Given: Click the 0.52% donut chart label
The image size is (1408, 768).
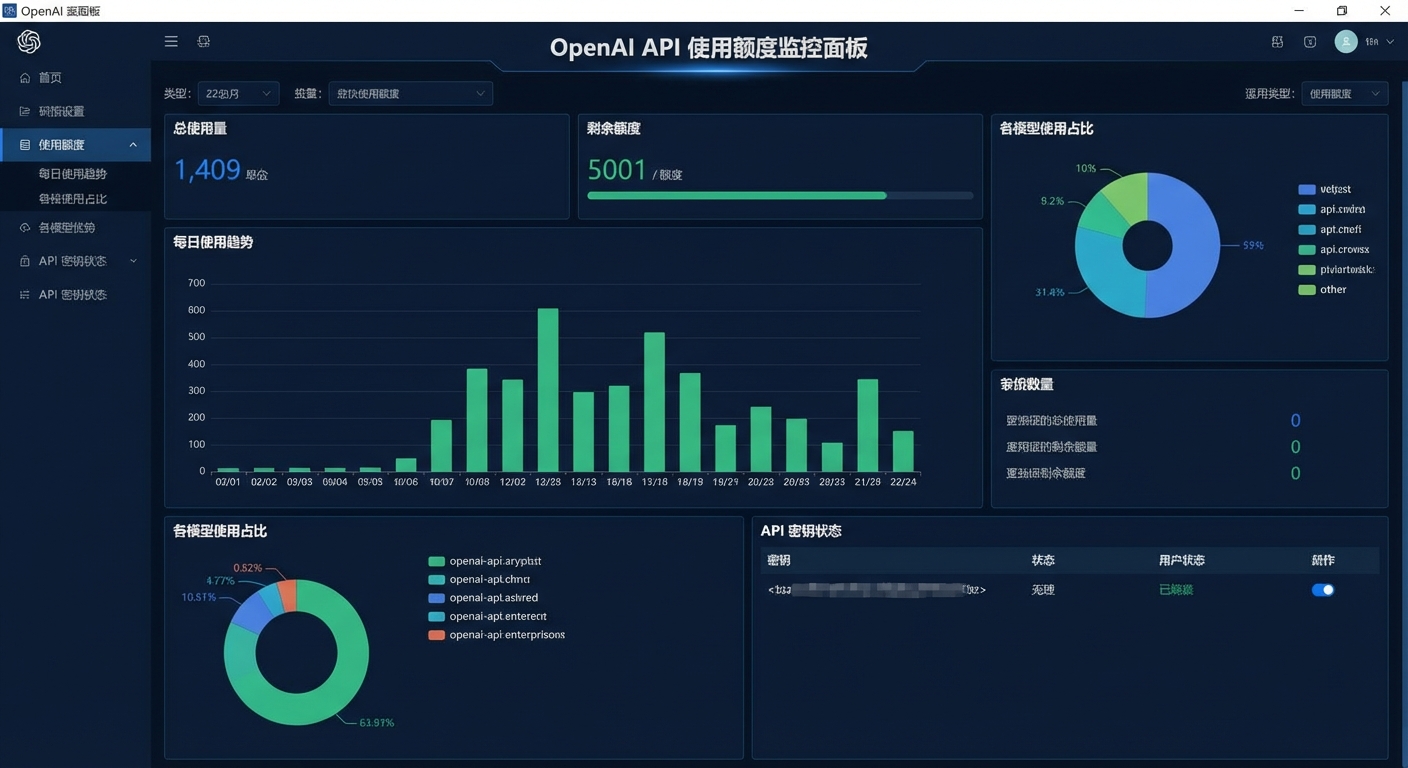Looking at the screenshot, I should pyautogui.click(x=248, y=568).
